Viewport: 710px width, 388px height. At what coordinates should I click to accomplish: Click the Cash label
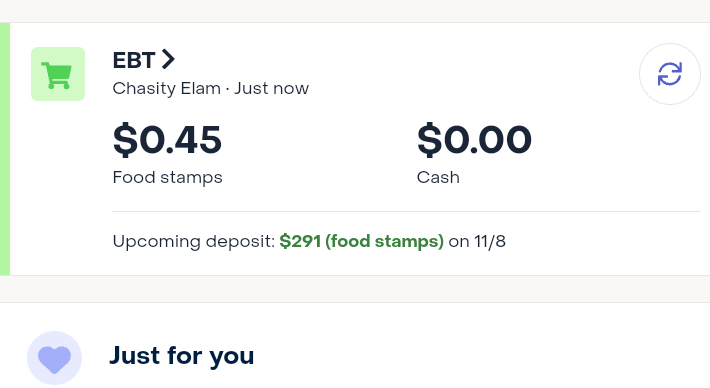tap(438, 177)
